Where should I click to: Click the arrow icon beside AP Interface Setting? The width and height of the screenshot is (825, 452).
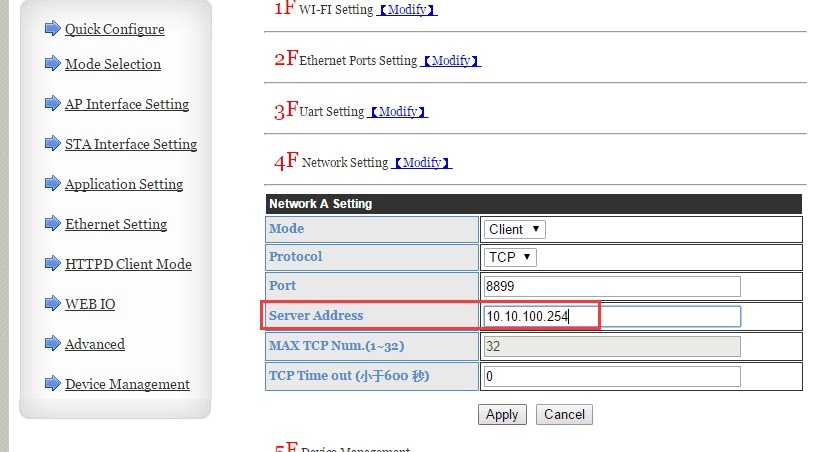(53, 103)
